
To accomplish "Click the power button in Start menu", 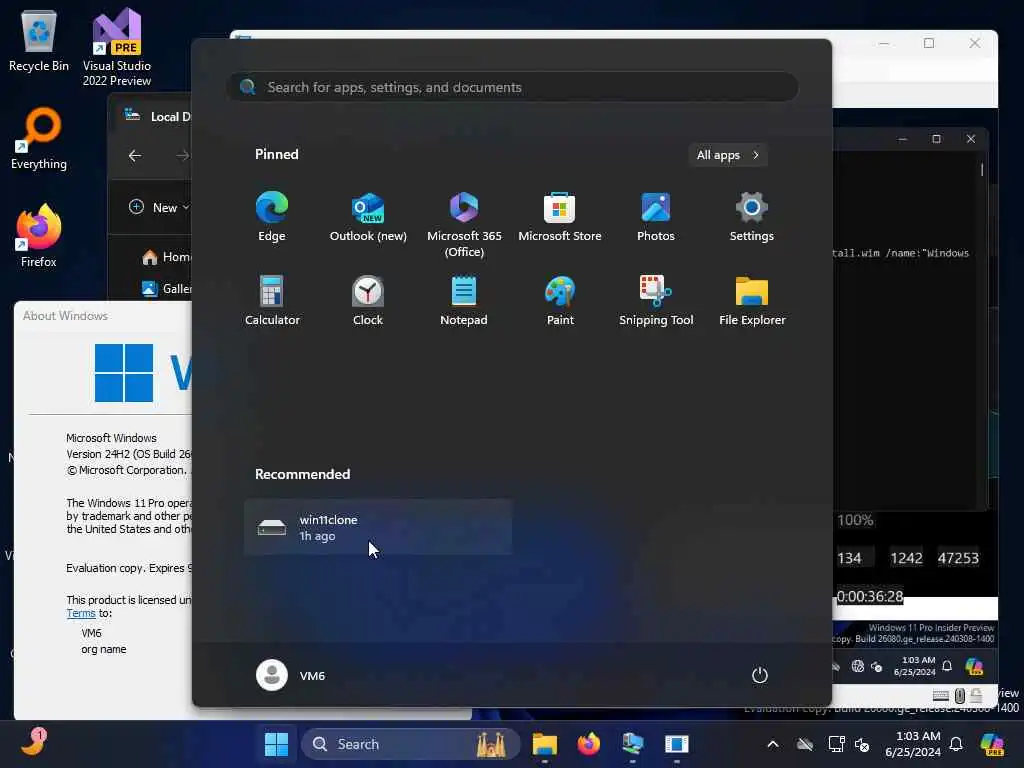I will 760,675.
